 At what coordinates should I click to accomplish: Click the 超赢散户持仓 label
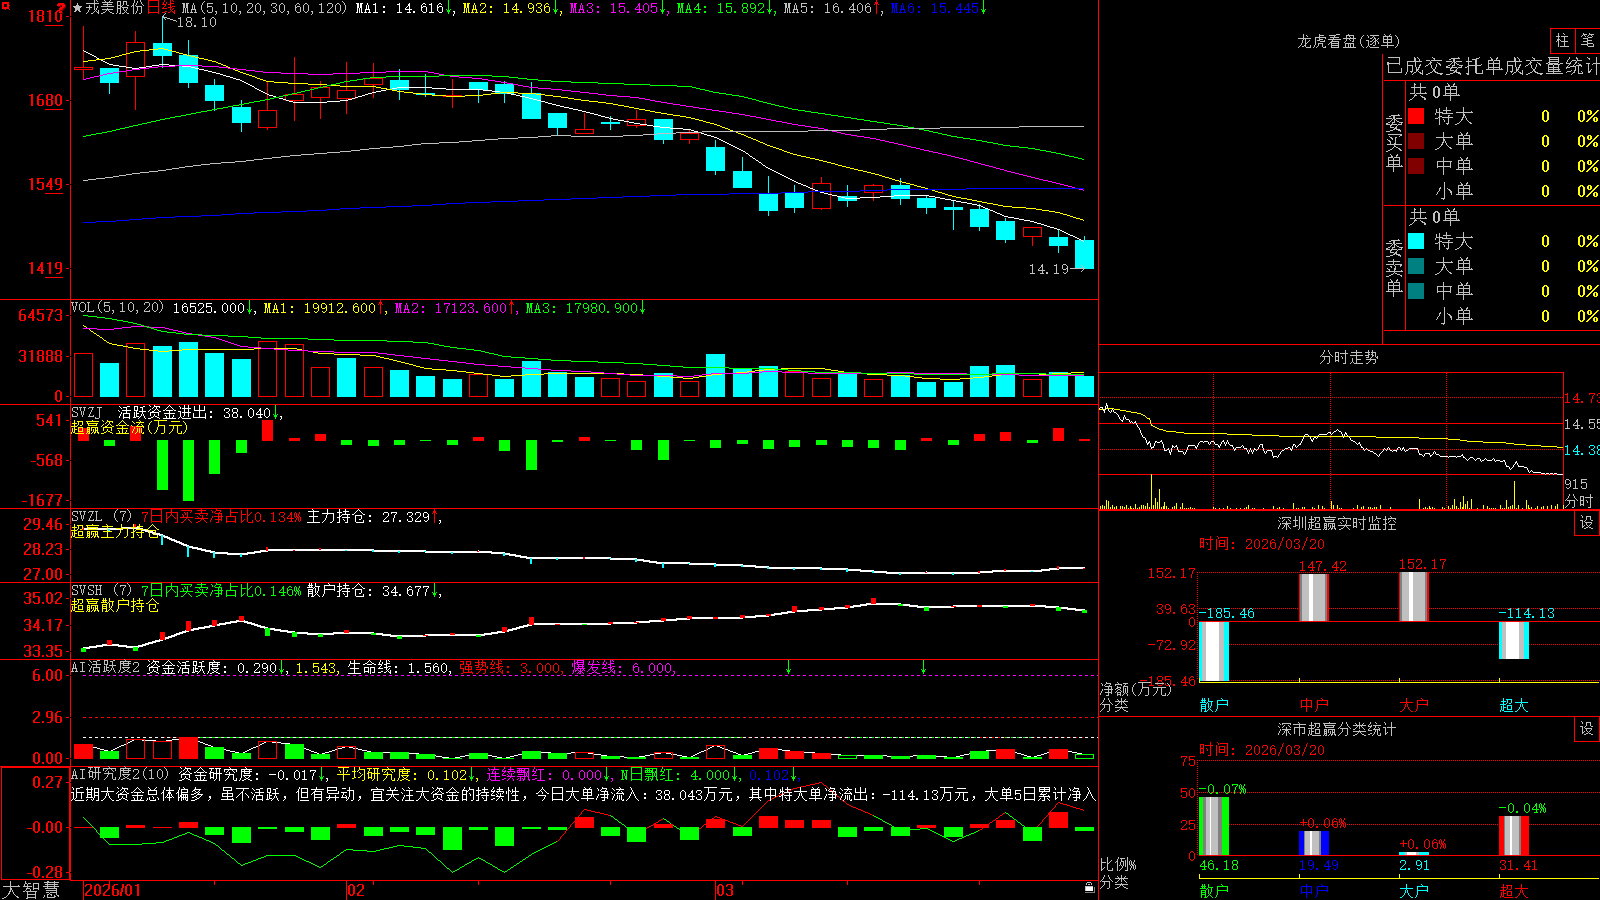[115, 605]
